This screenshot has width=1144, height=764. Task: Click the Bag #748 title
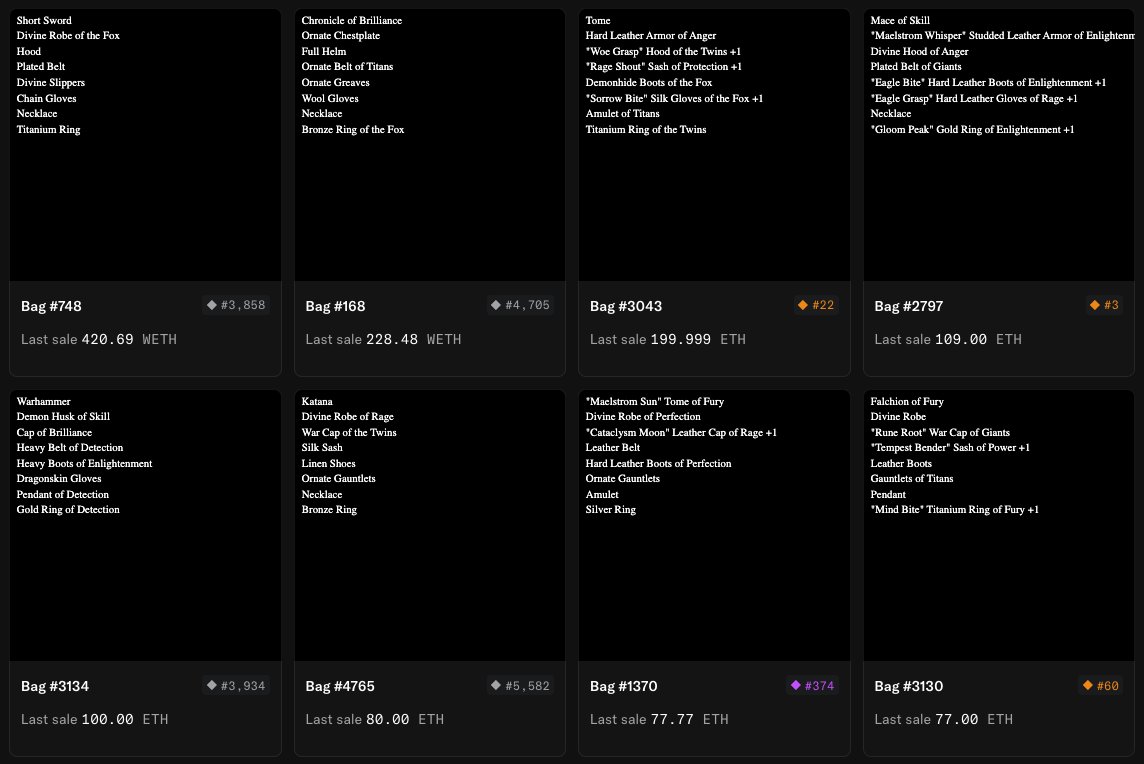(51, 306)
